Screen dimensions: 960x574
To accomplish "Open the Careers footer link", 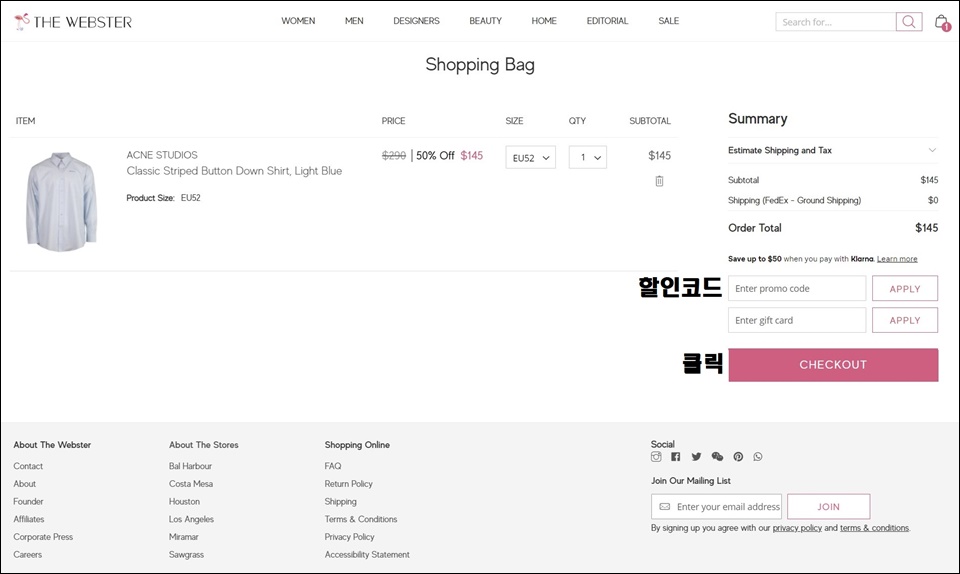I will [28, 554].
